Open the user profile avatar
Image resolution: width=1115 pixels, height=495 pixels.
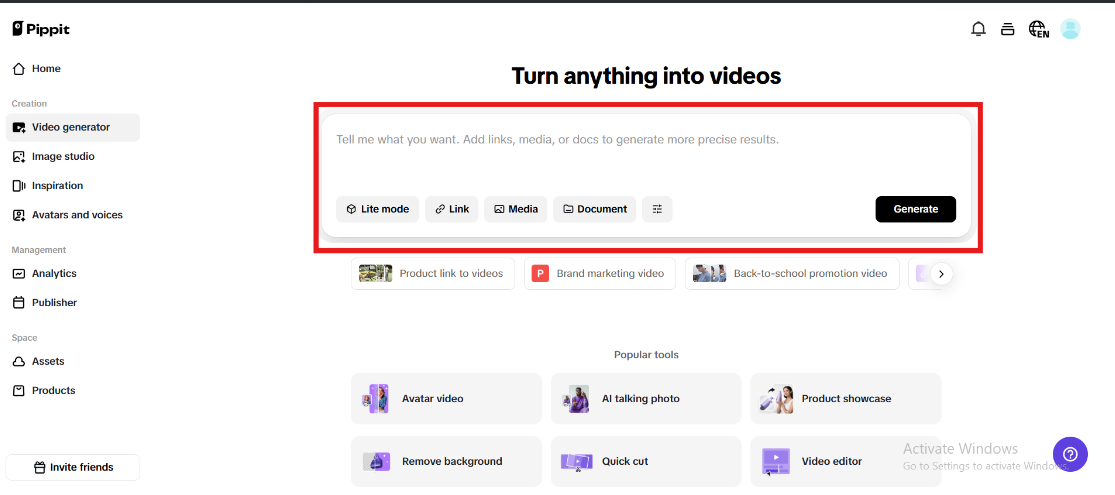[1070, 29]
